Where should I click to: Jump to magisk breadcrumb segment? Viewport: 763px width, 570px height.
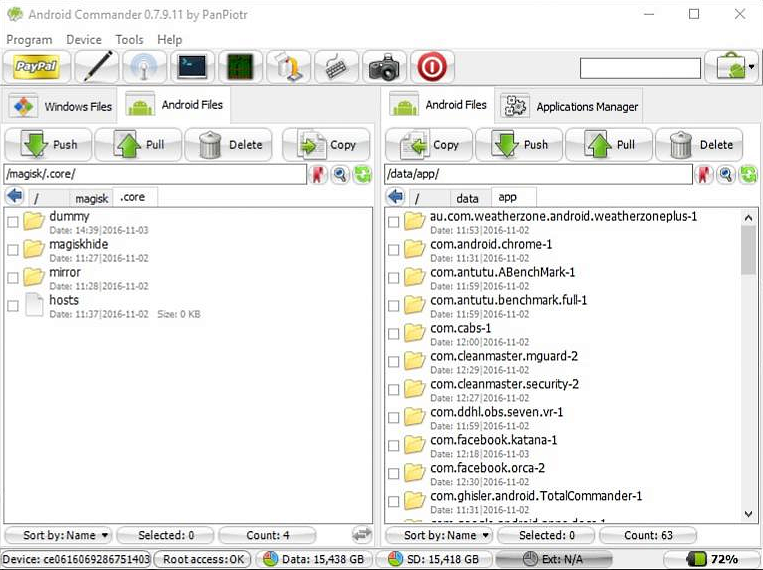click(91, 199)
